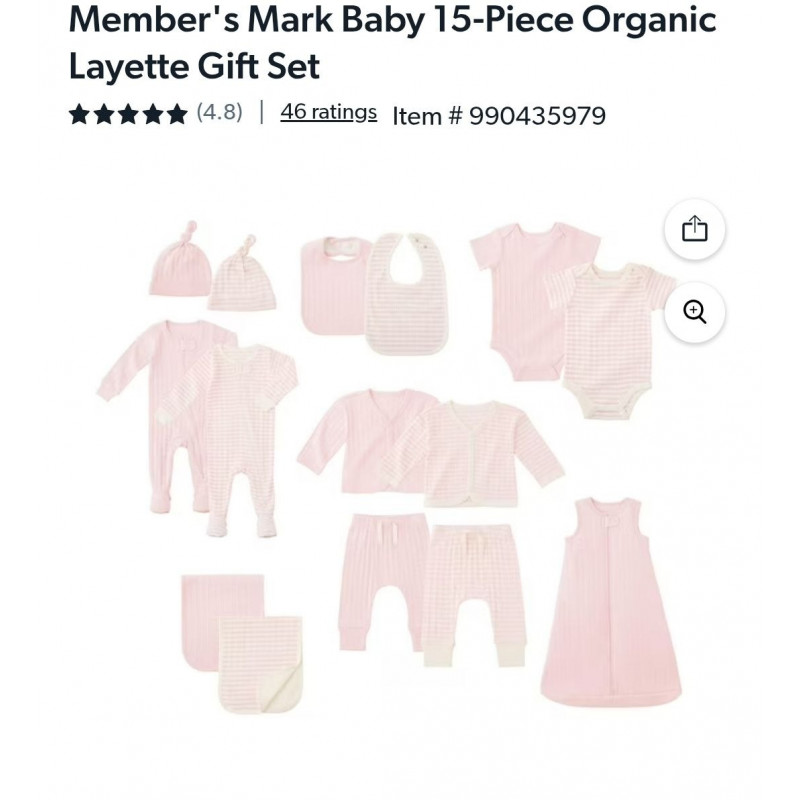
Task: Click the striped short-sleeve bodysuit
Action: (x=610, y=341)
